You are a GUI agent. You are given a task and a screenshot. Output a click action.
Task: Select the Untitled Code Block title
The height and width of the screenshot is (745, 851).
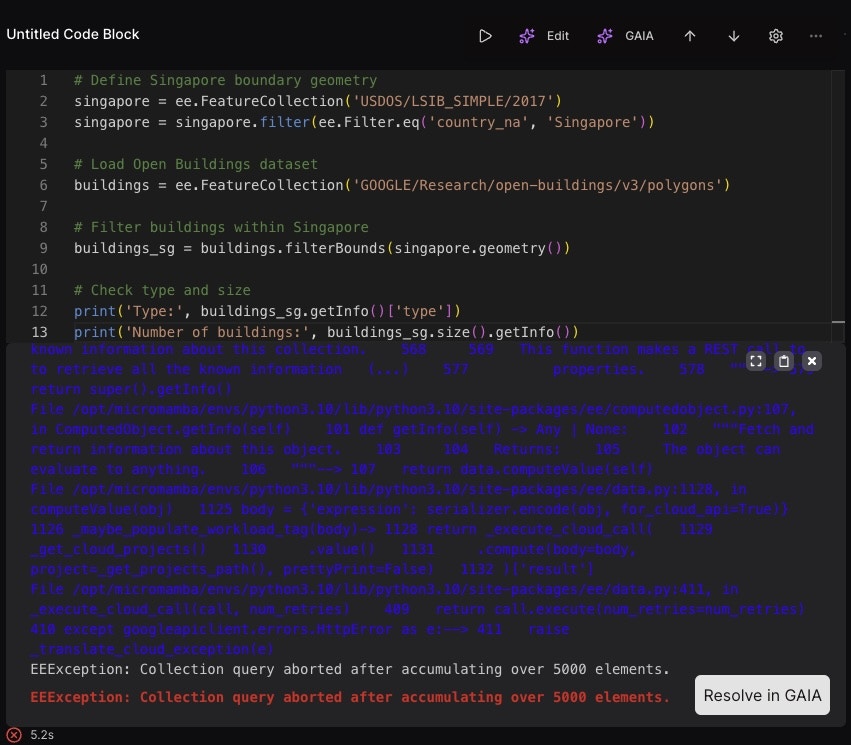point(73,34)
